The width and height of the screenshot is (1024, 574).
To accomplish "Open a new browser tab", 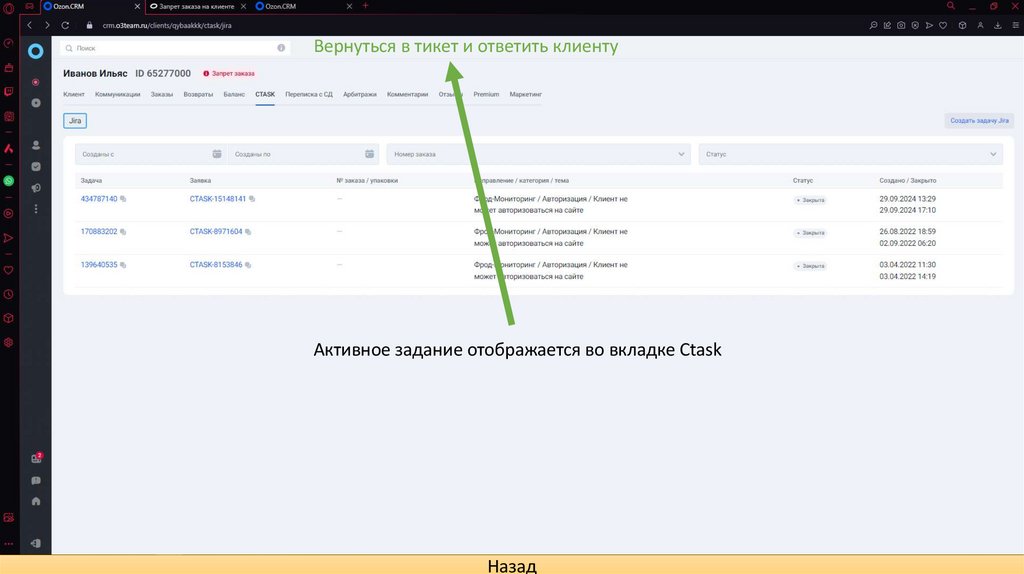I will point(365,6).
